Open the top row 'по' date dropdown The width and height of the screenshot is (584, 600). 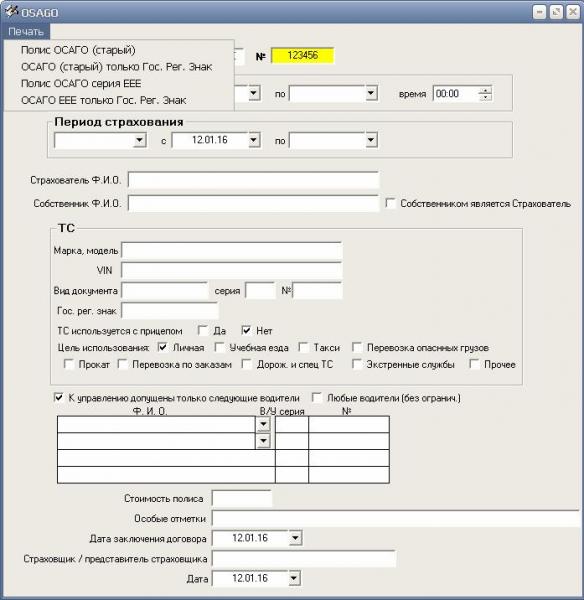point(371,93)
